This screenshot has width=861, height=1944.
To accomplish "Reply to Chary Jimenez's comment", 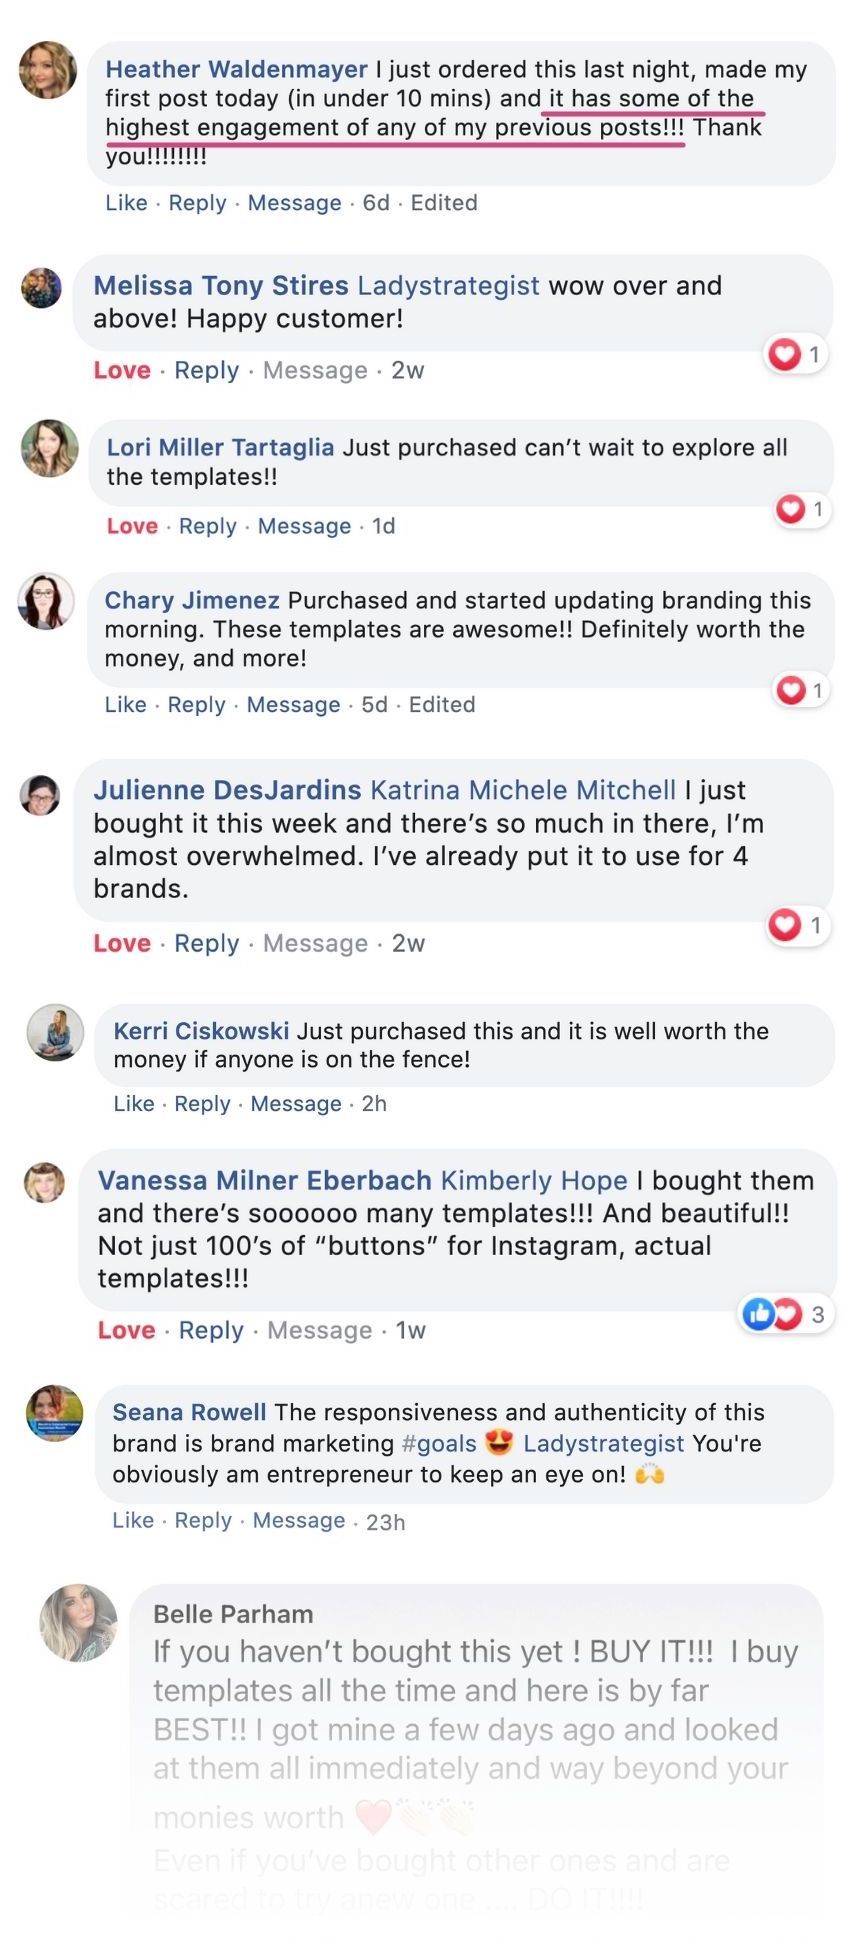I will click(x=196, y=705).
